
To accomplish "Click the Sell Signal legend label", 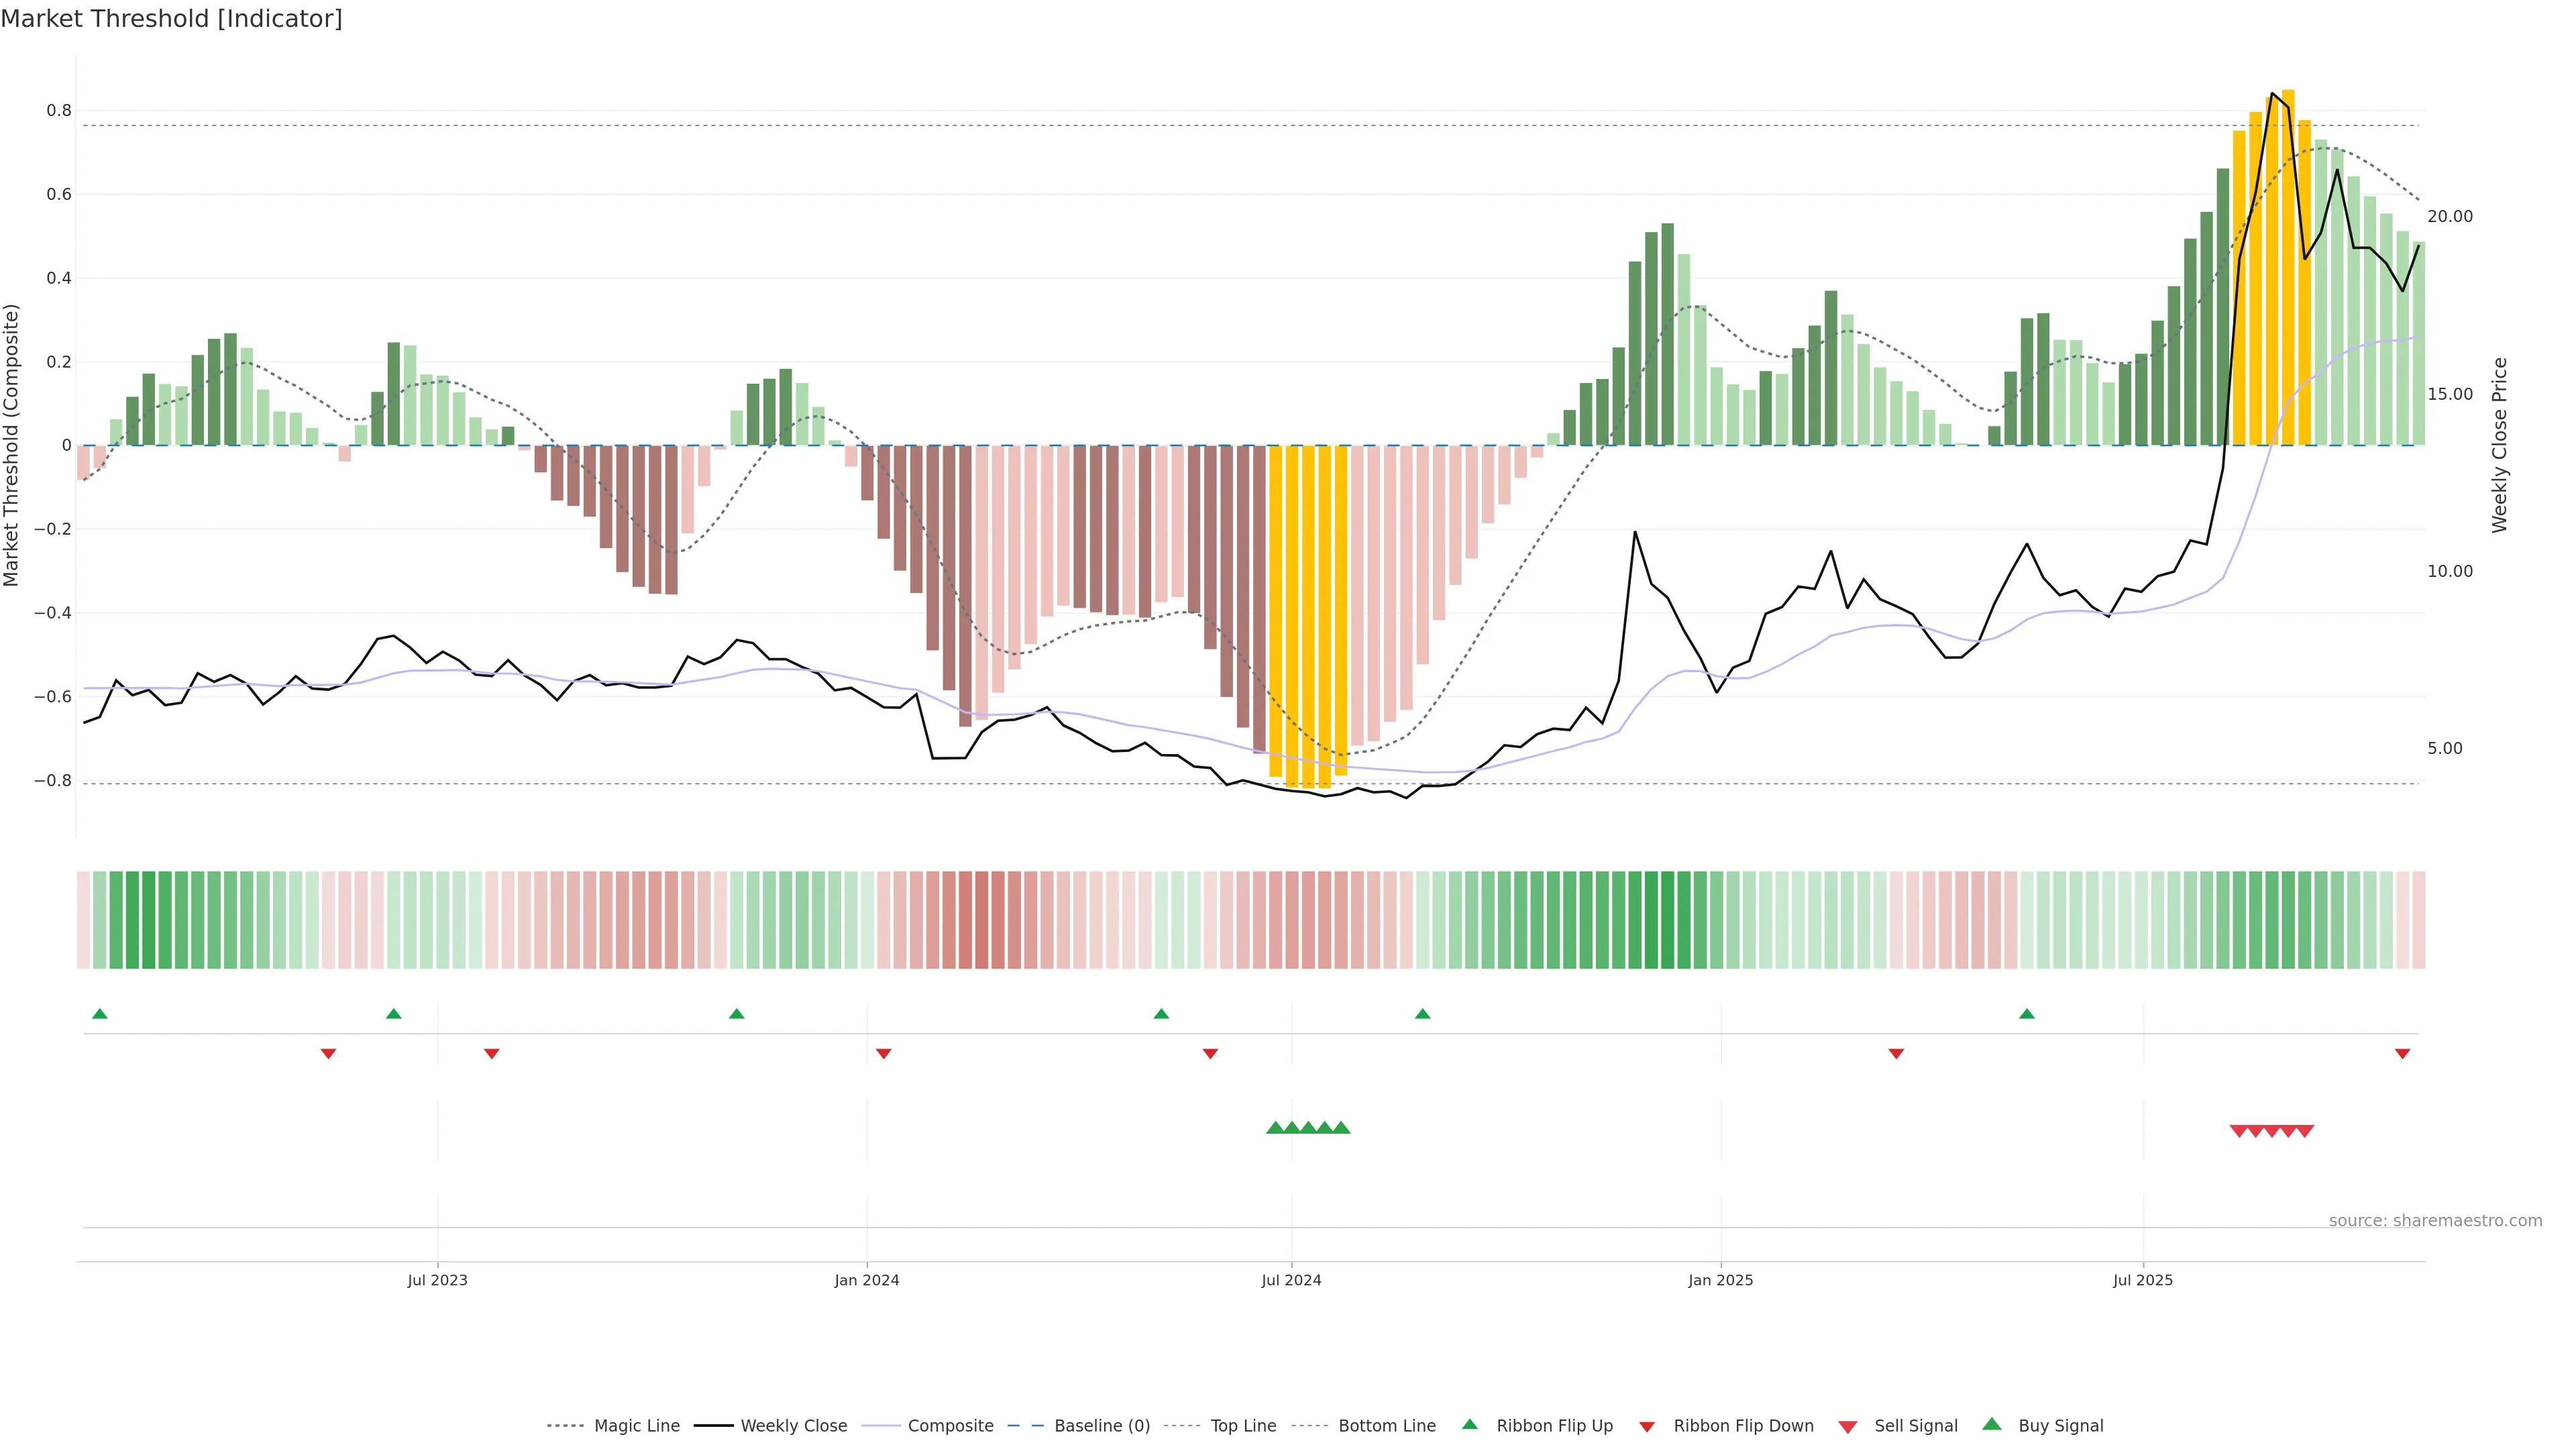I will tap(1915, 1426).
